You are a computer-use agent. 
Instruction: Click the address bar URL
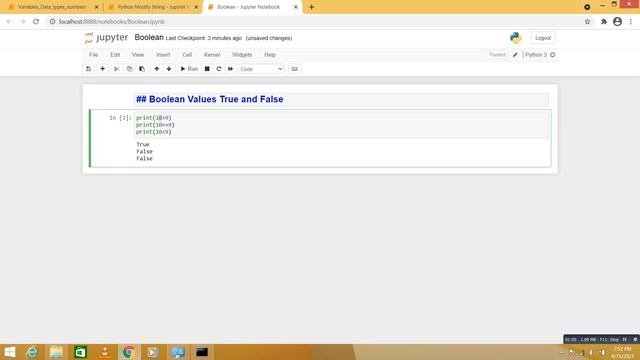pyautogui.click(x=112, y=22)
